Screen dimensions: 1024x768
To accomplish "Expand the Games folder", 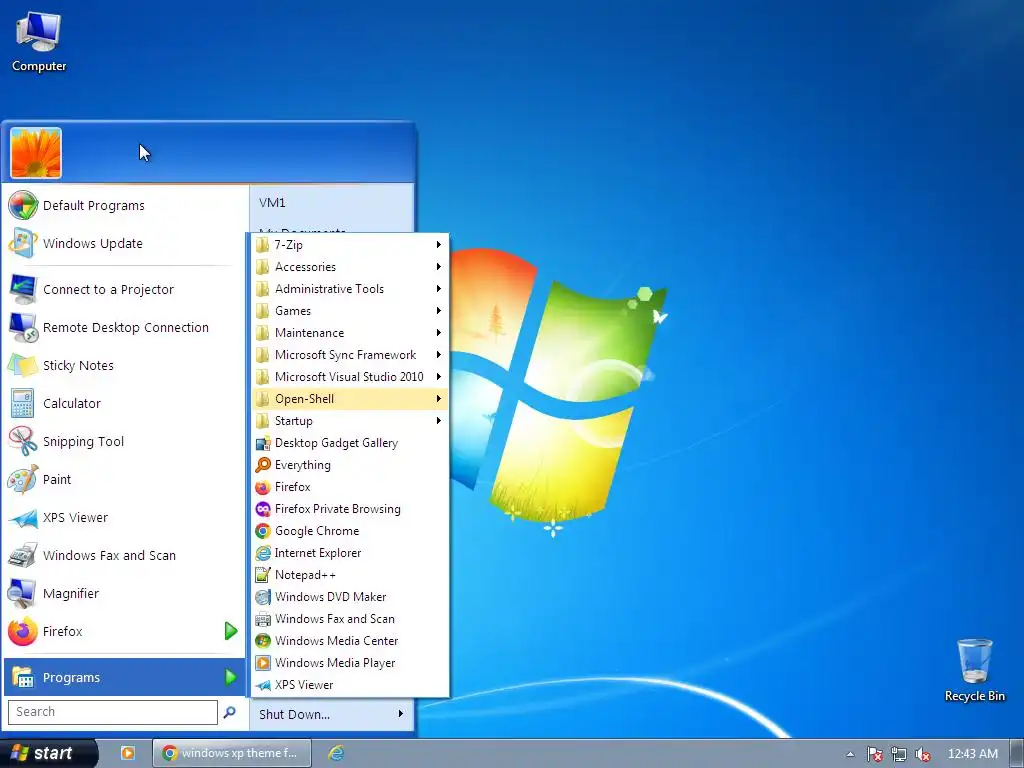I will [350, 311].
